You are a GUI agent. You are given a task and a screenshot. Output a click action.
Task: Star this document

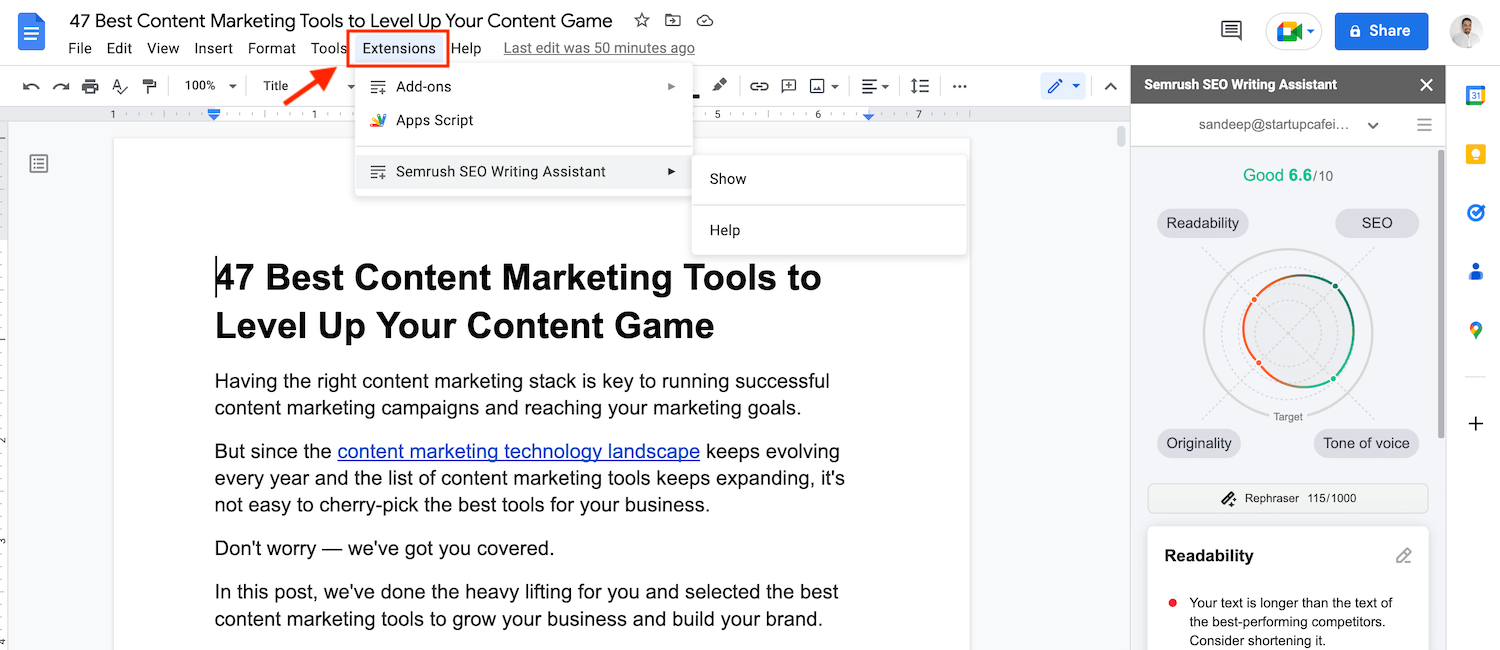pyautogui.click(x=642, y=20)
